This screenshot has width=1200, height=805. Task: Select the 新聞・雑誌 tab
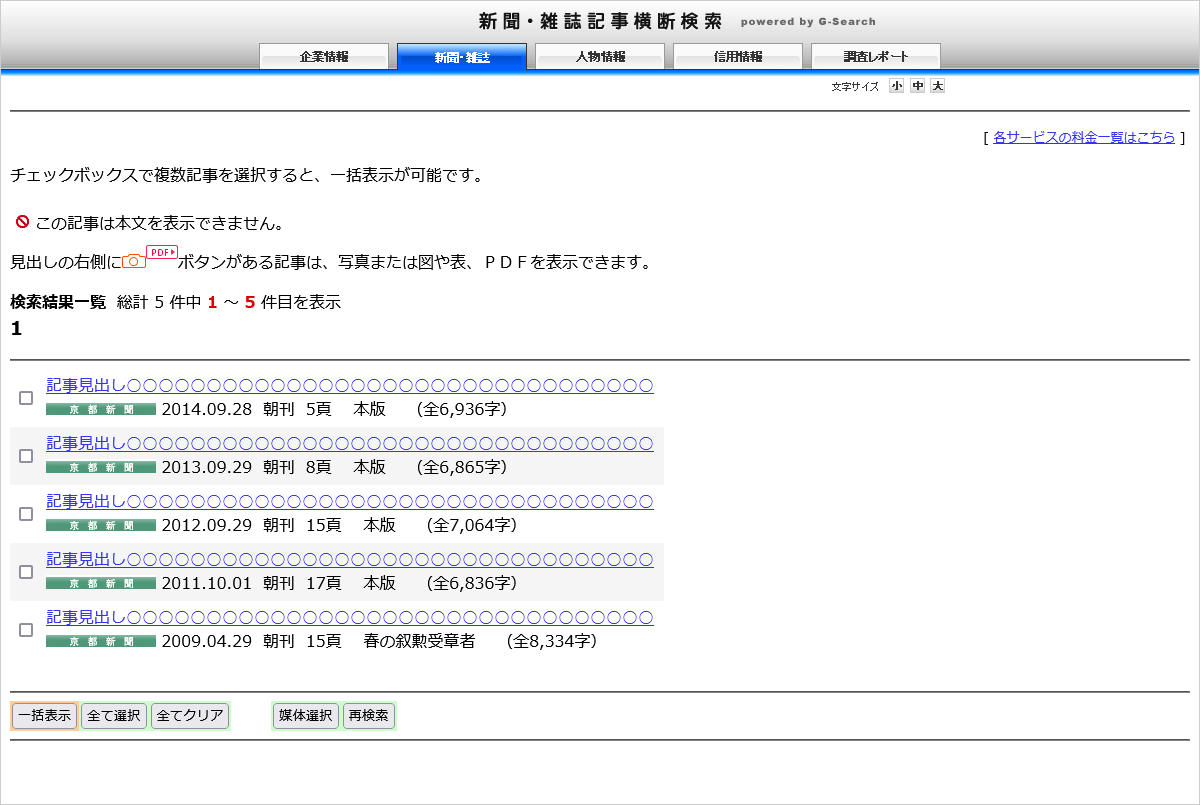click(462, 57)
